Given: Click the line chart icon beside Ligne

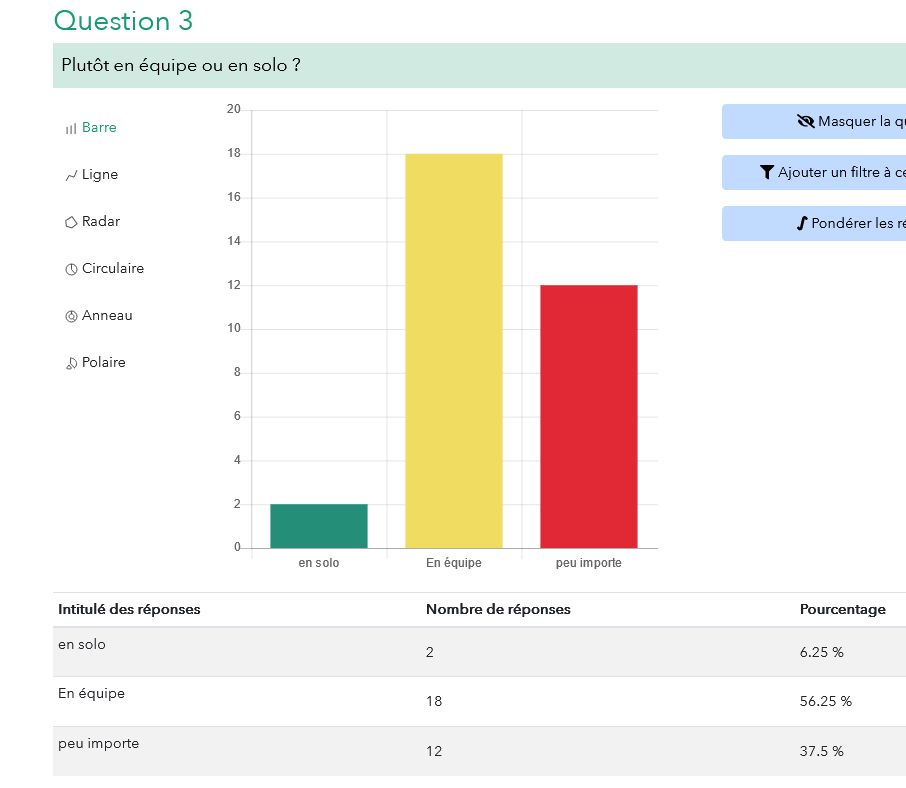Looking at the screenshot, I should 71,176.
